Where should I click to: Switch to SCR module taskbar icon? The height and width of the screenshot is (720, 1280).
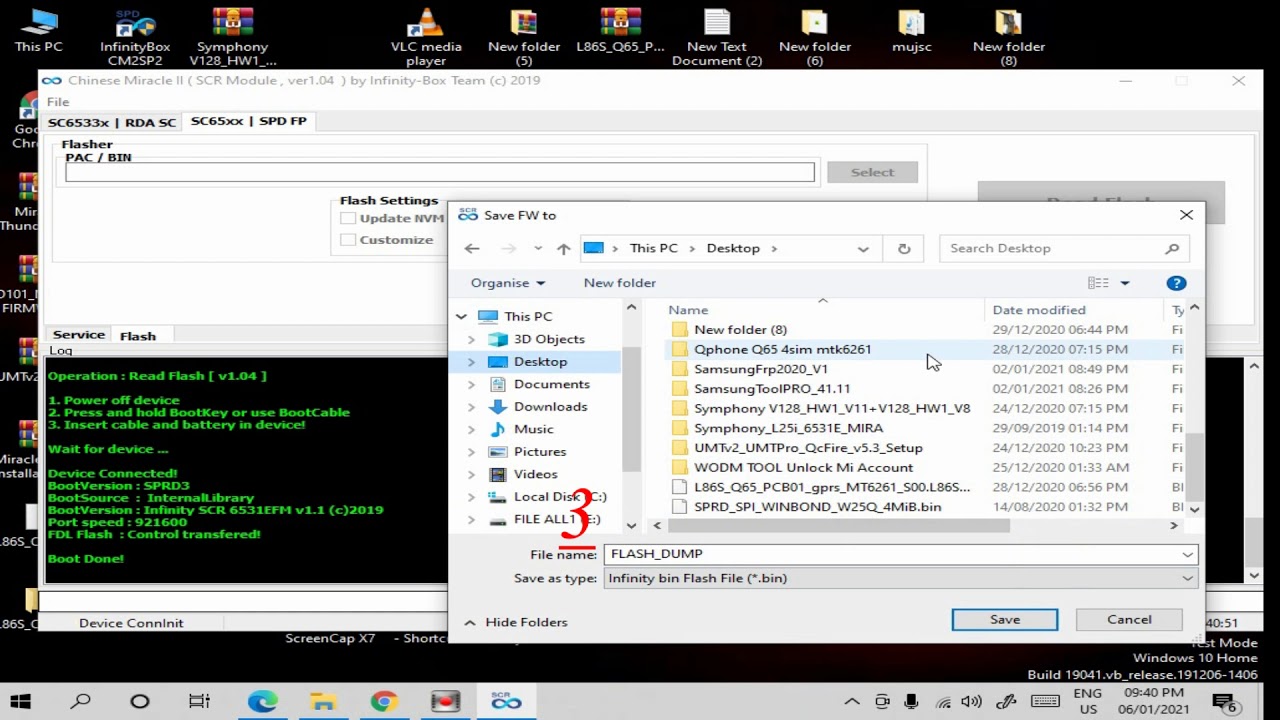(x=506, y=702)
